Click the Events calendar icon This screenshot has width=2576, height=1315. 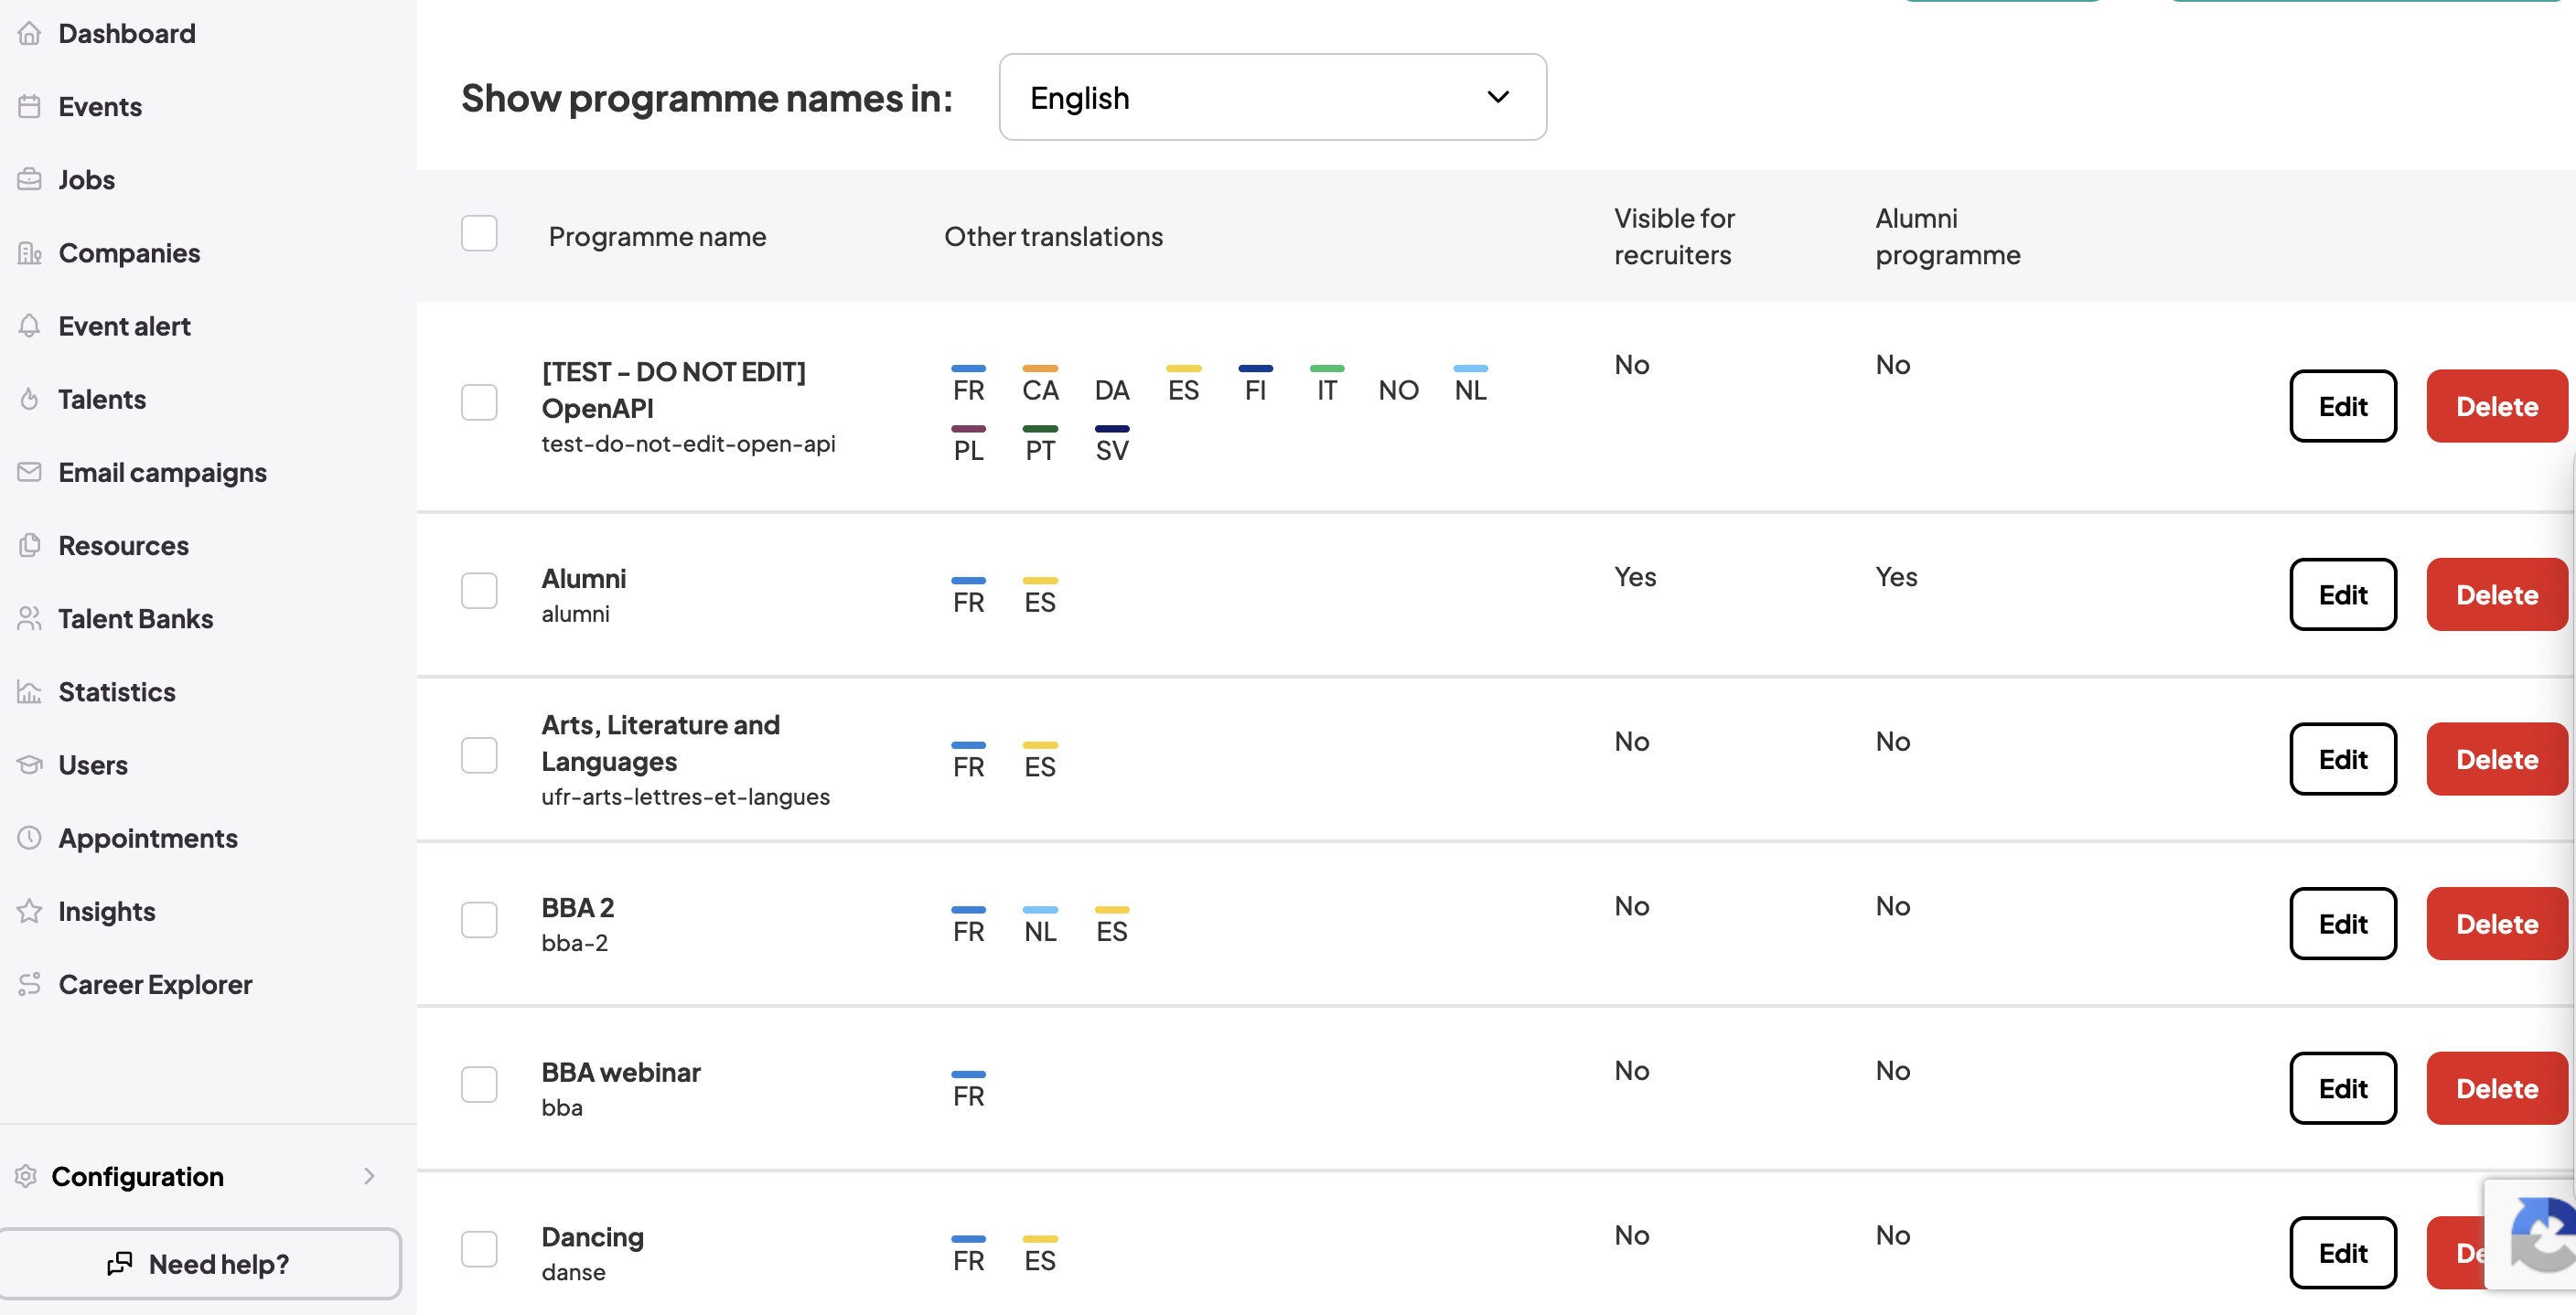click(x=29, y=106)
